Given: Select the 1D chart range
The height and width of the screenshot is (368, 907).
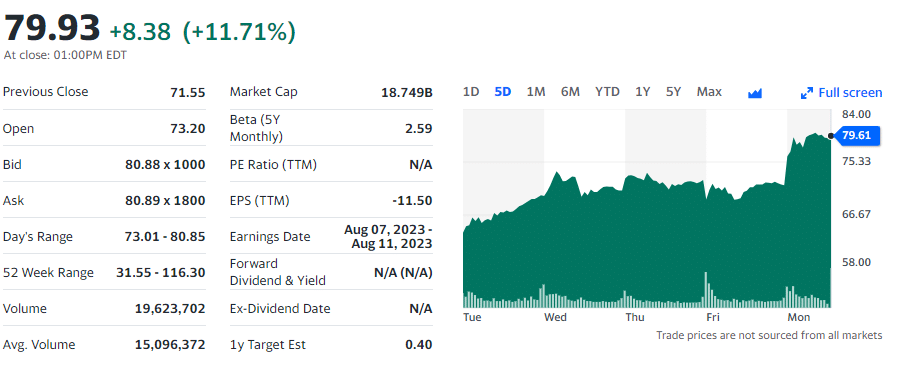Looking at the screenshot, I should [x=471, y=92].
